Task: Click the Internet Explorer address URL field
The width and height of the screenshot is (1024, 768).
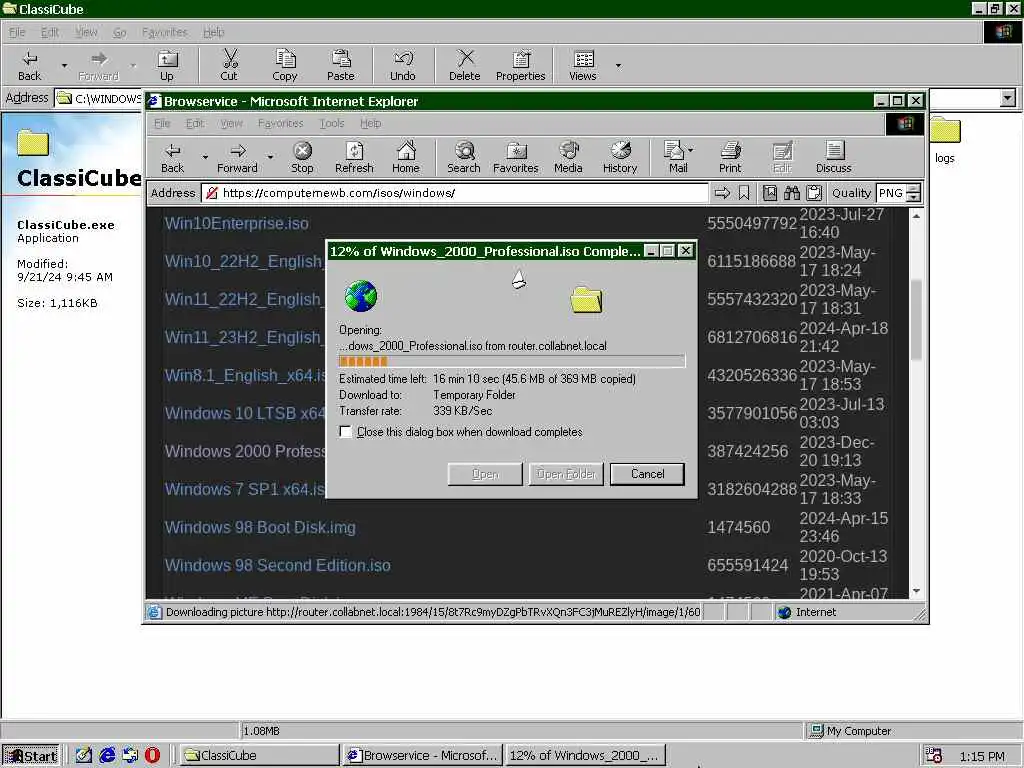Action: [455, 193]
